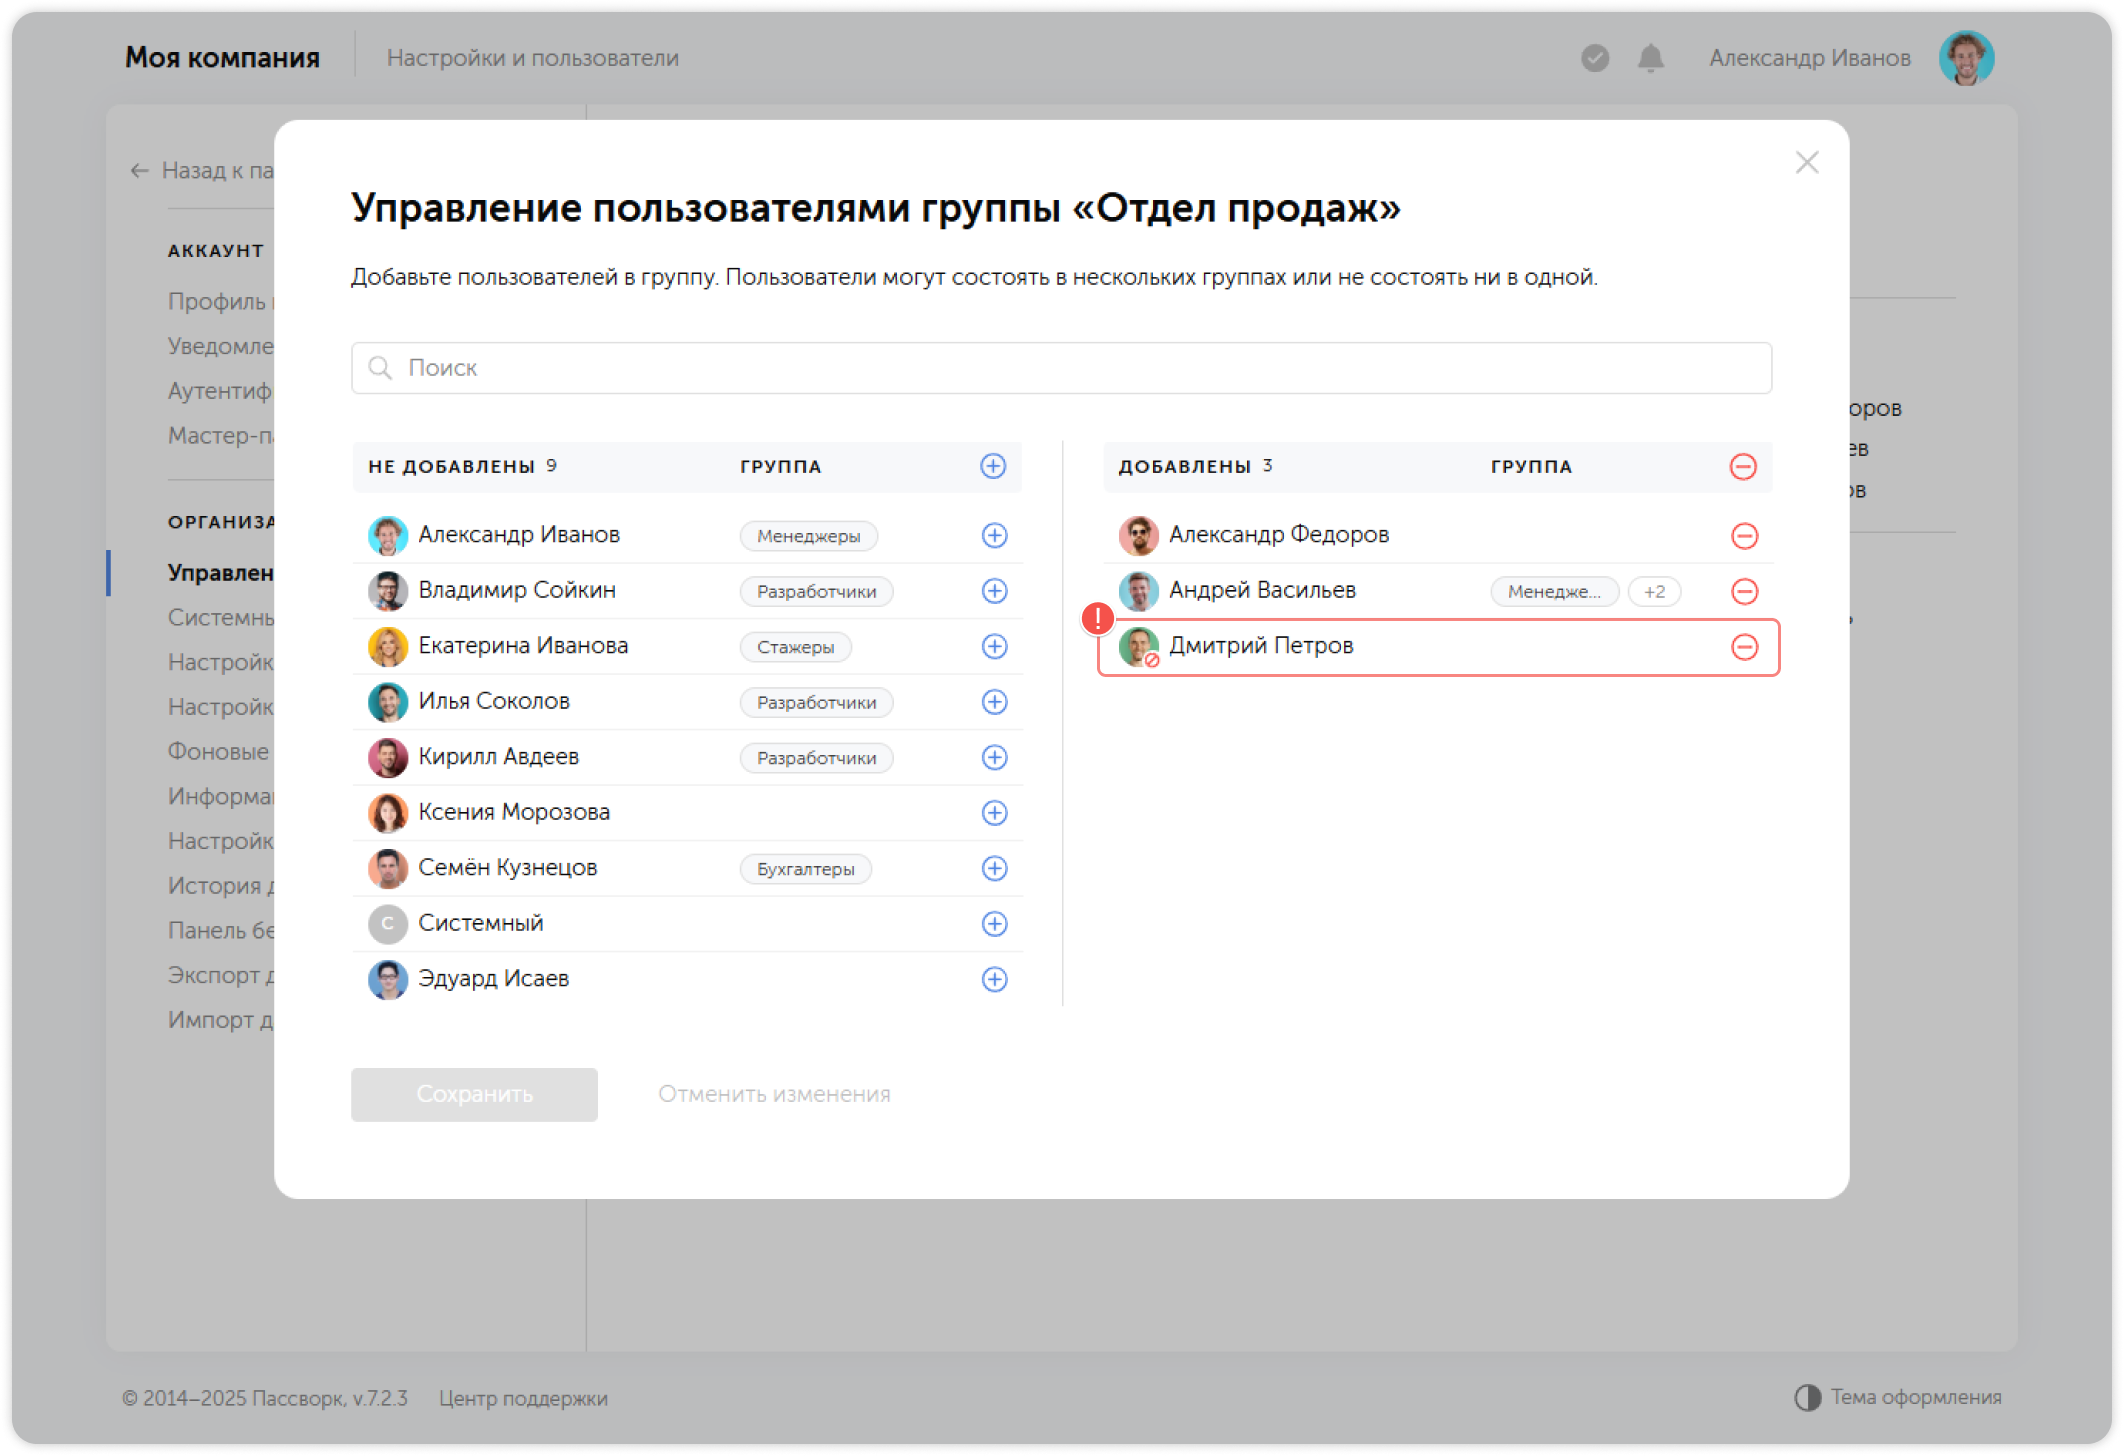Click the Стажеры group tag
The height and width of the screenshot is (1456, 2124).
pyautogui.click(x=795, y=647)
